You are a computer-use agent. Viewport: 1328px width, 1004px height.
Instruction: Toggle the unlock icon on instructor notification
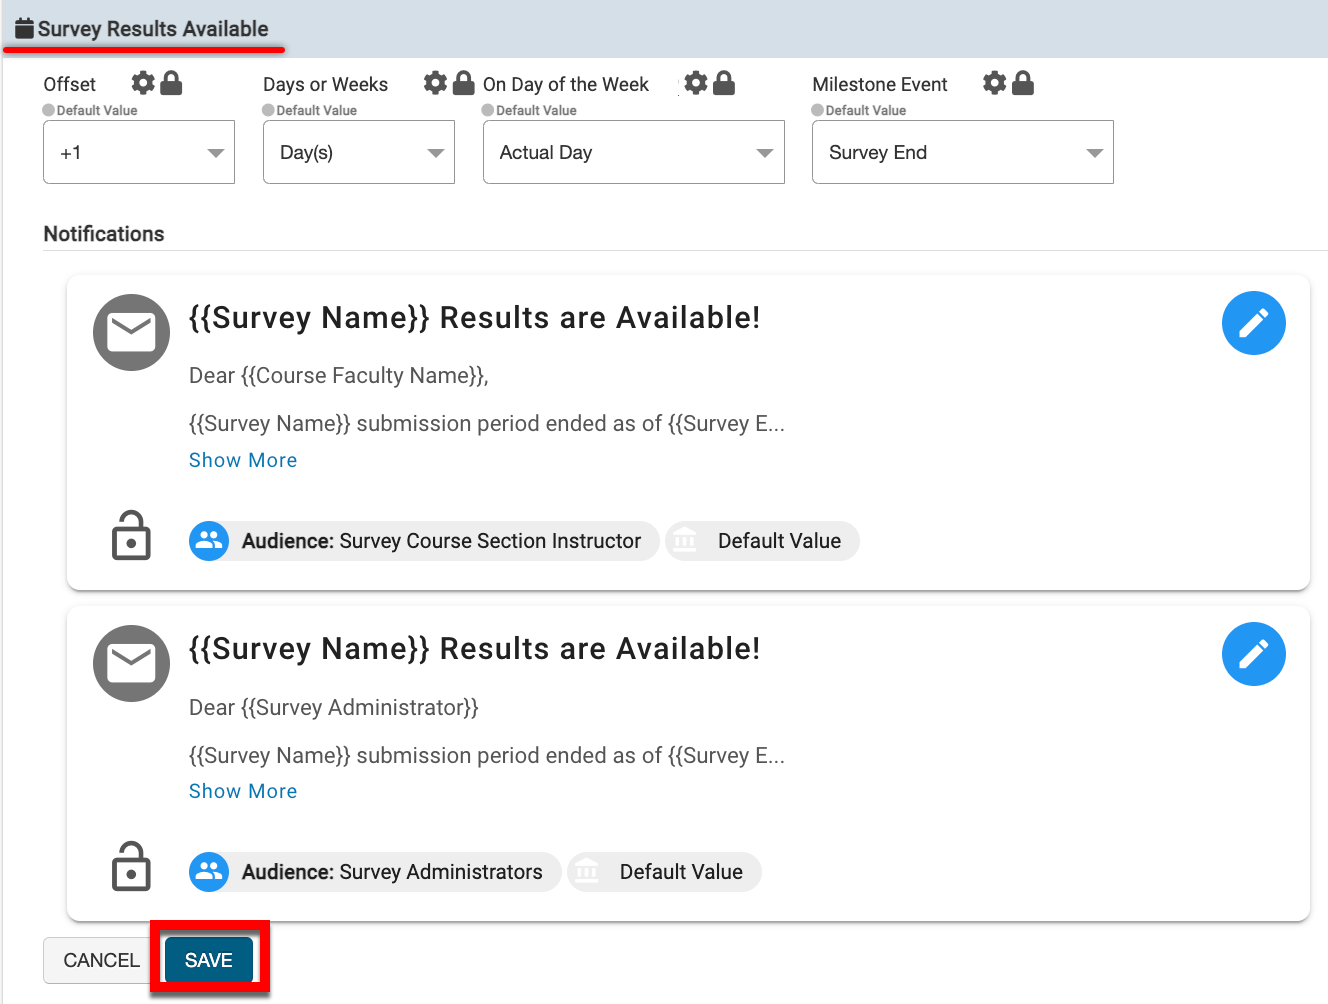131,535
